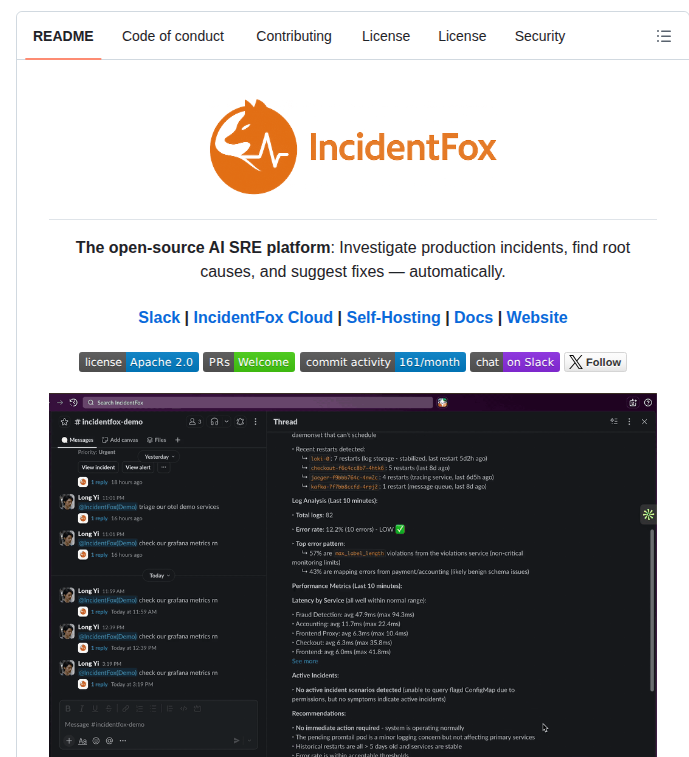Click 'triage our otel demo services' message
The width and height of the screenshot is (689, 757).
pyautogui.click(x=179, y=507)
